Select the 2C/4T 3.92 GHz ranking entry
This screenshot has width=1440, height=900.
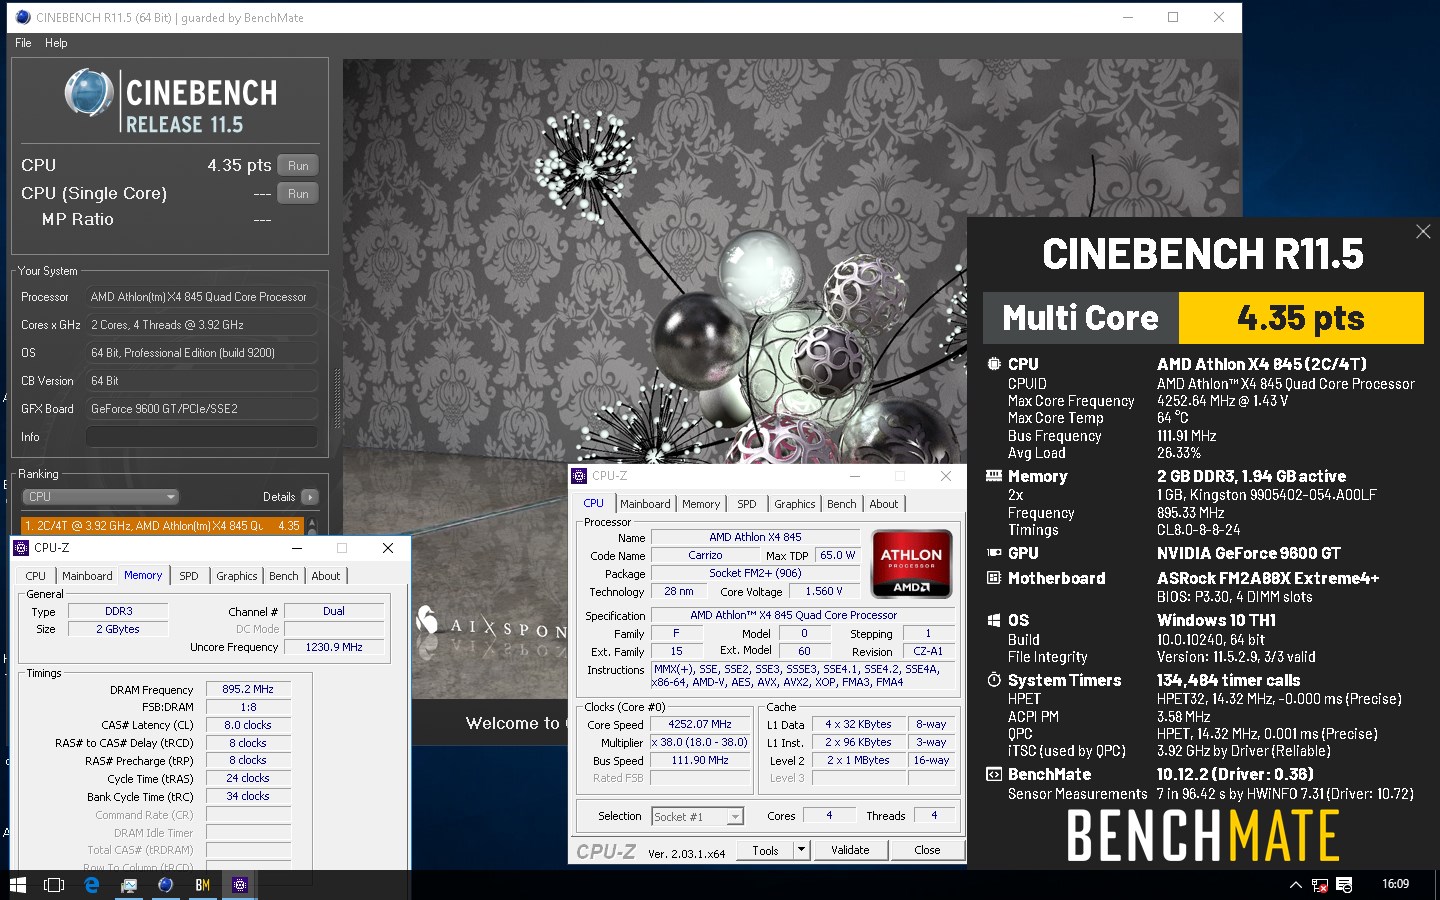pos(162,525)
